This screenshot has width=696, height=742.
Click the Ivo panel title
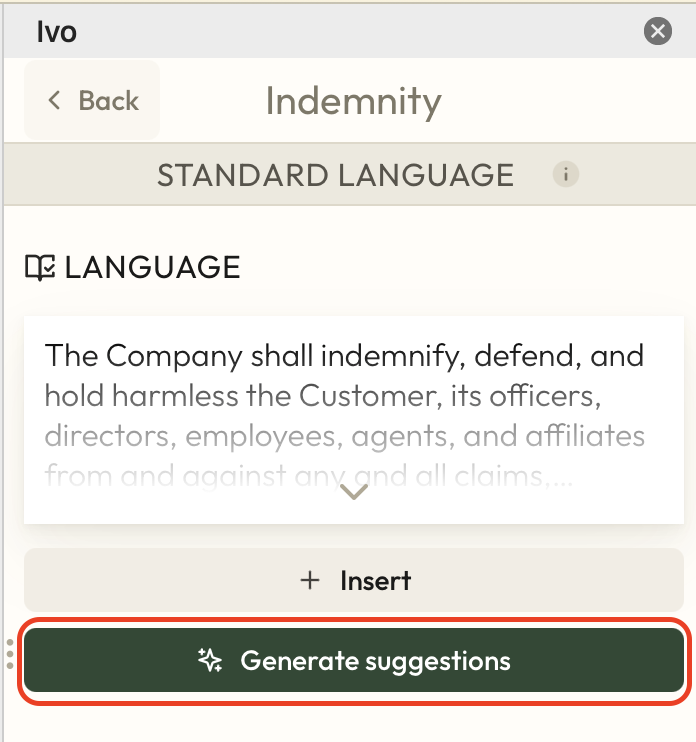(x=56, y=32)
